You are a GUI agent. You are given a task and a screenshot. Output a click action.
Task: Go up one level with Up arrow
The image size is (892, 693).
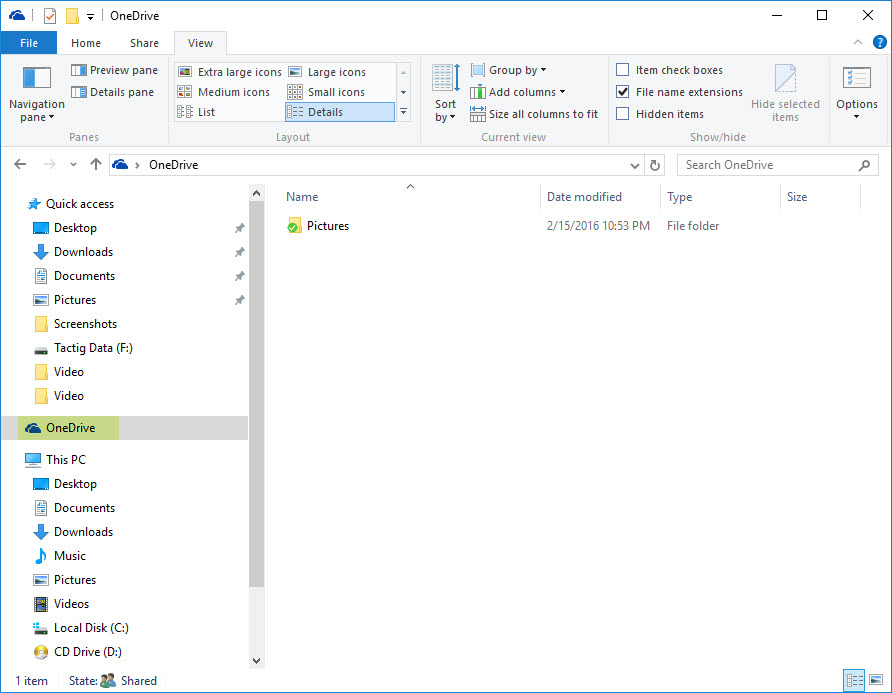click(x=96, y=164)
